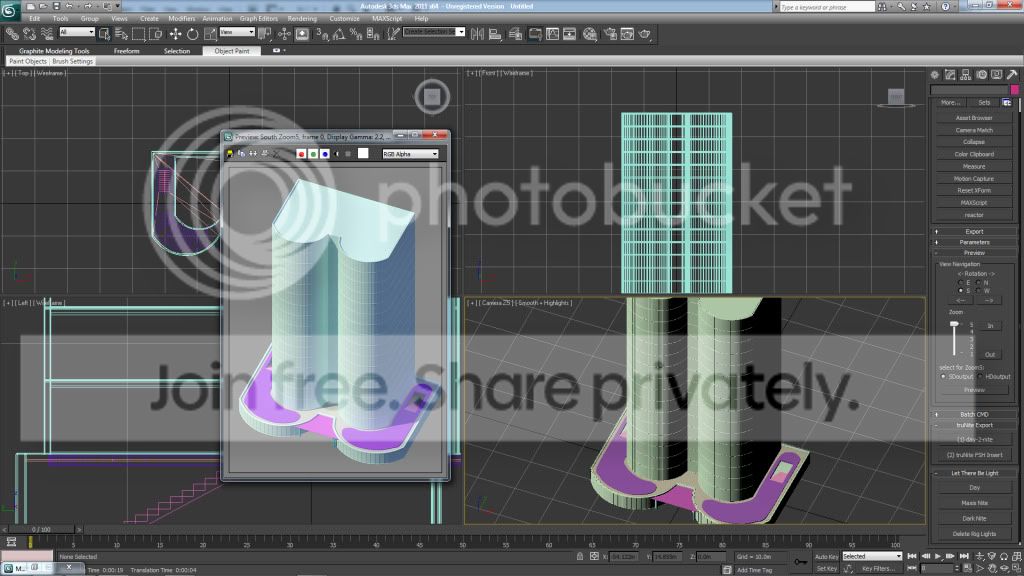1024x576 pixels.
Task: Select the Bind to Space Warp tool
Action: point(47,34)
